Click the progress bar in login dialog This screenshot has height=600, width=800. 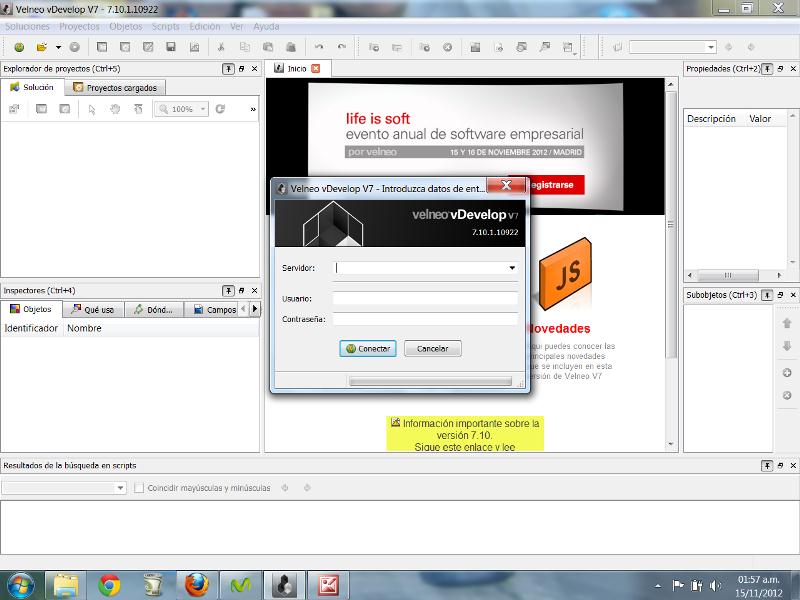tap(431, 381)
